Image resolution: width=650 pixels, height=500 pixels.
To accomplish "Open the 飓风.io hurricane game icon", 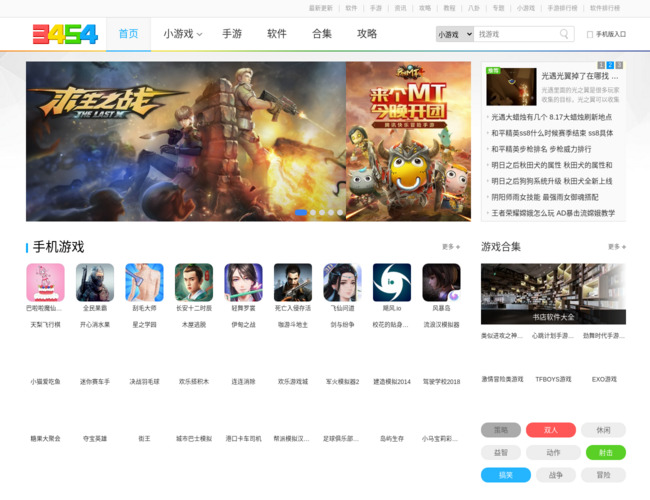I will (392, 282).
